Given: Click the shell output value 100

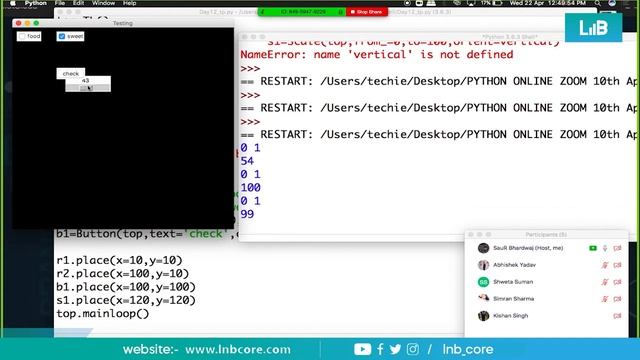Looking at the screenshot, I should pos(250,187).
